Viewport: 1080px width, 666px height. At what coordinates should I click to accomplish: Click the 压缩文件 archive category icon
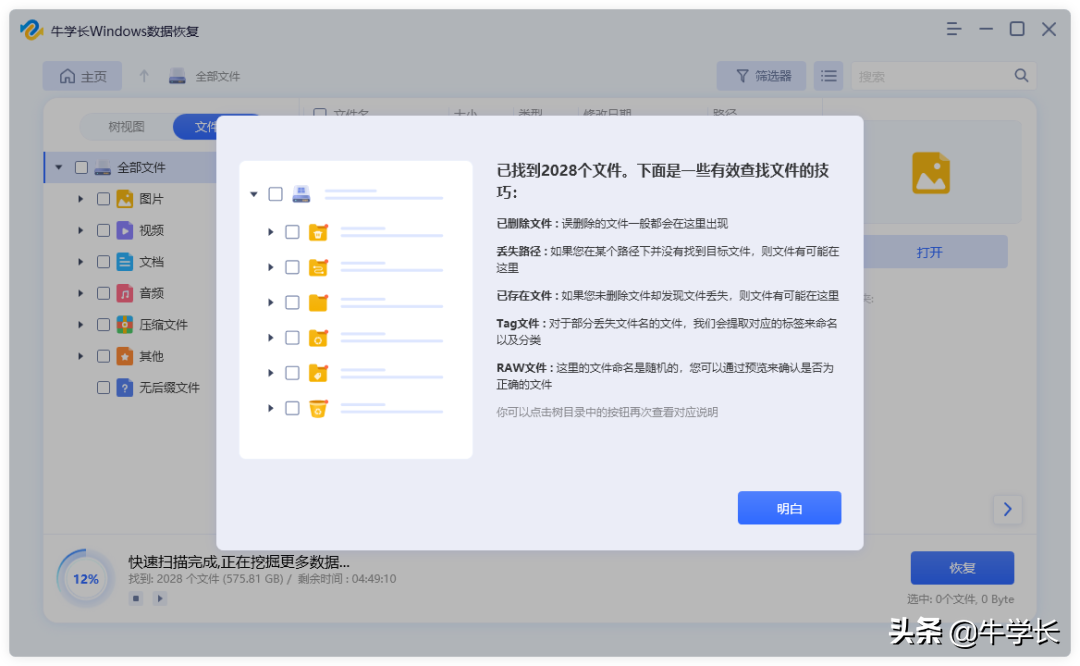(123, 324)
